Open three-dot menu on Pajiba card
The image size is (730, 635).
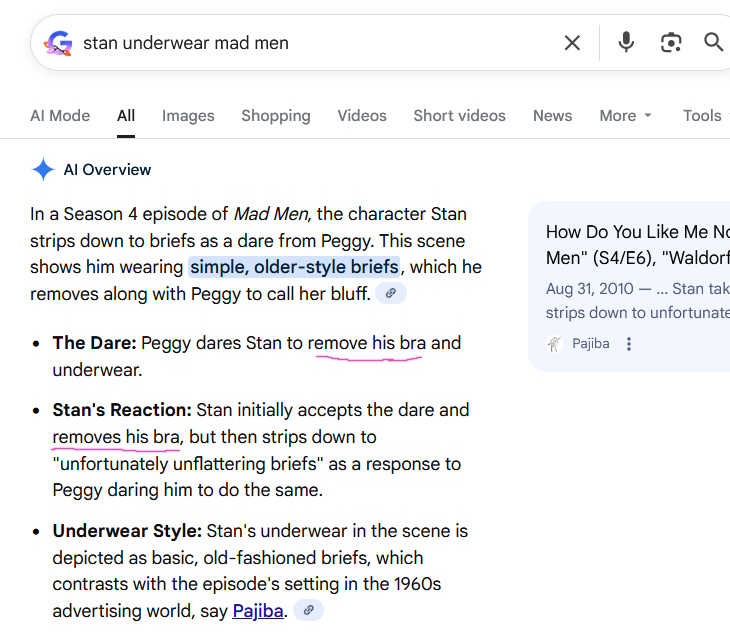[x=629, y=344]
